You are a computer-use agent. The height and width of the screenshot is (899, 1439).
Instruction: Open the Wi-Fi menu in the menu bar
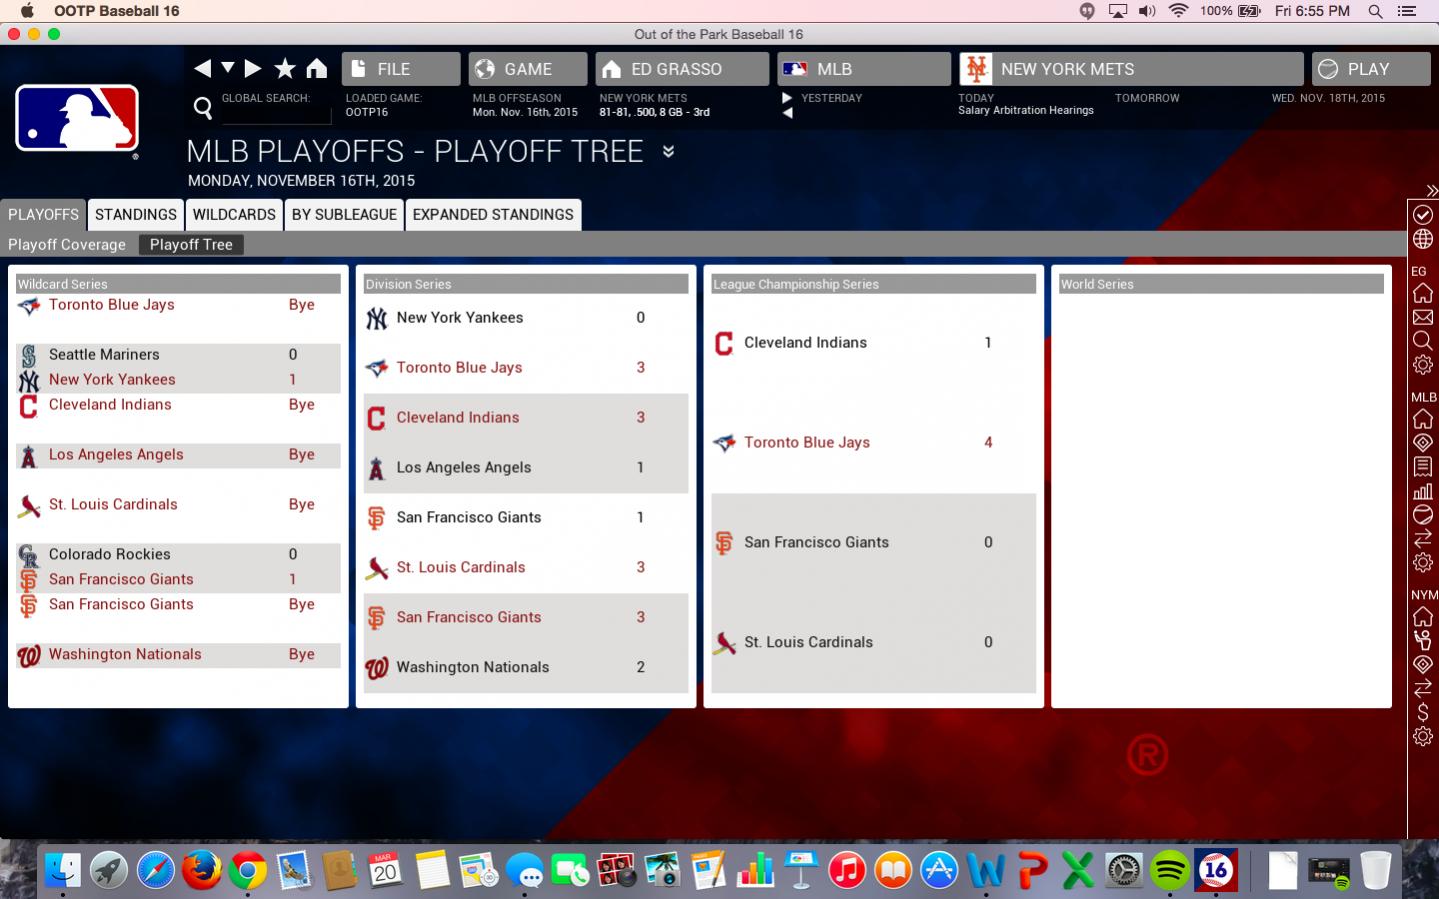click(x=1178, y=11)
